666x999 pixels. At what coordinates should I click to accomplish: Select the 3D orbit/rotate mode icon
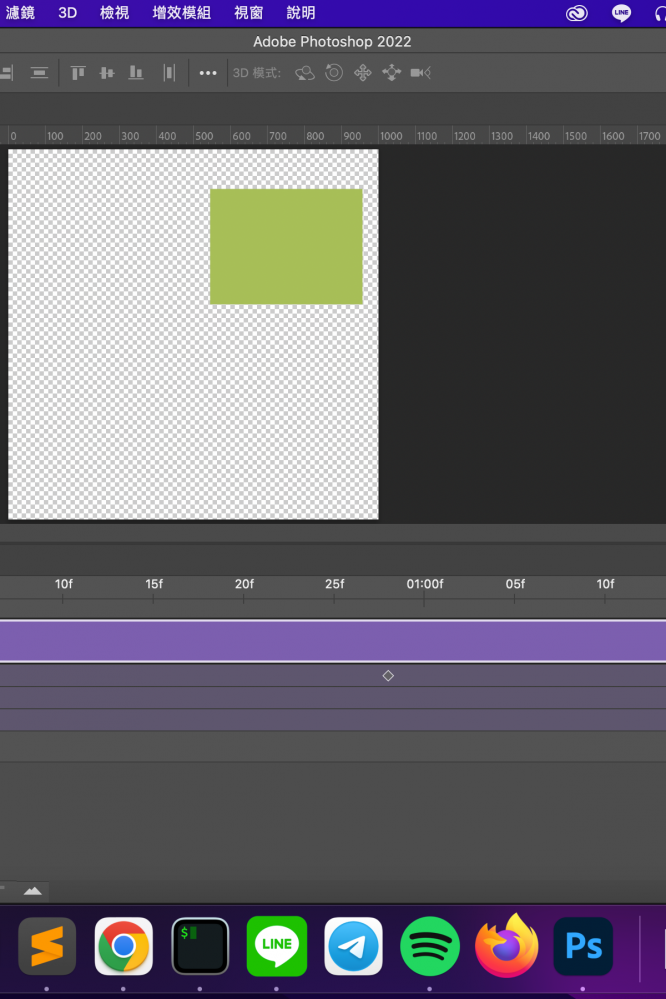[305, 73]
